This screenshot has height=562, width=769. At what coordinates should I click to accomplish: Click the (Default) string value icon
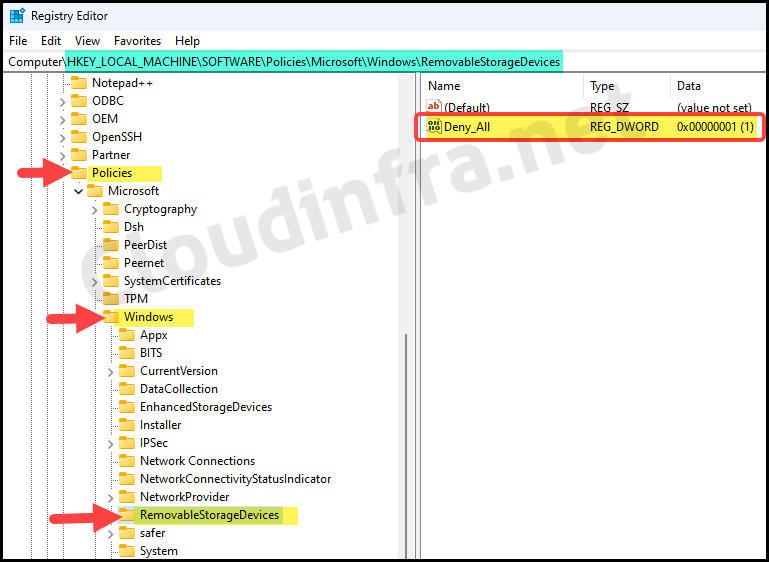point(434,107)
